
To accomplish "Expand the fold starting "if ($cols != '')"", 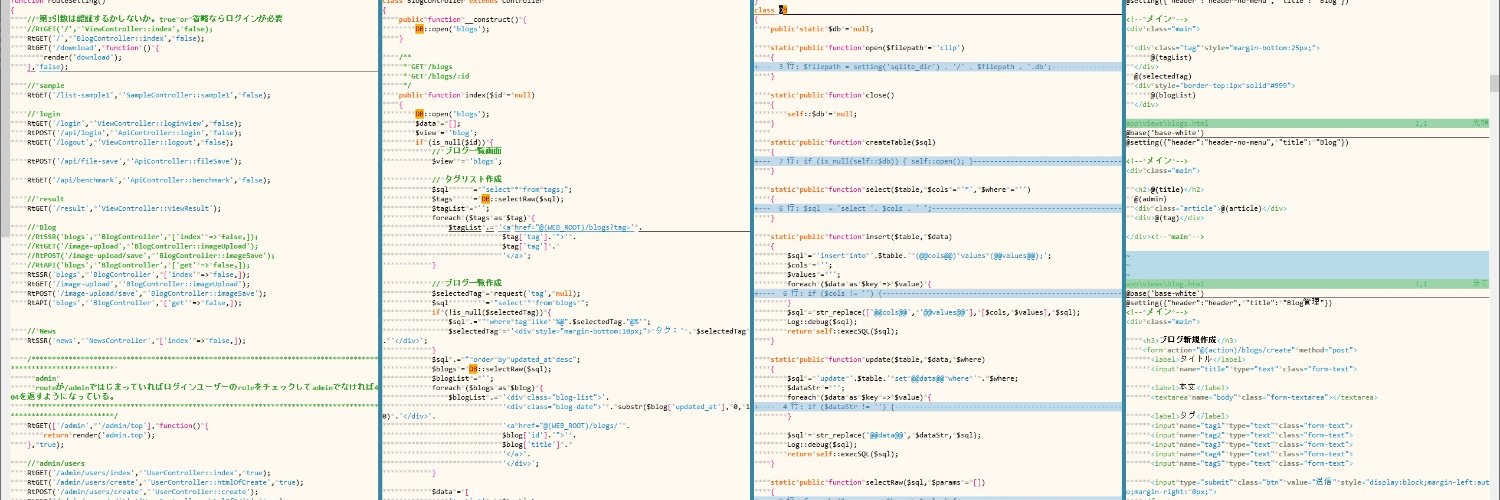I will 938,294.
